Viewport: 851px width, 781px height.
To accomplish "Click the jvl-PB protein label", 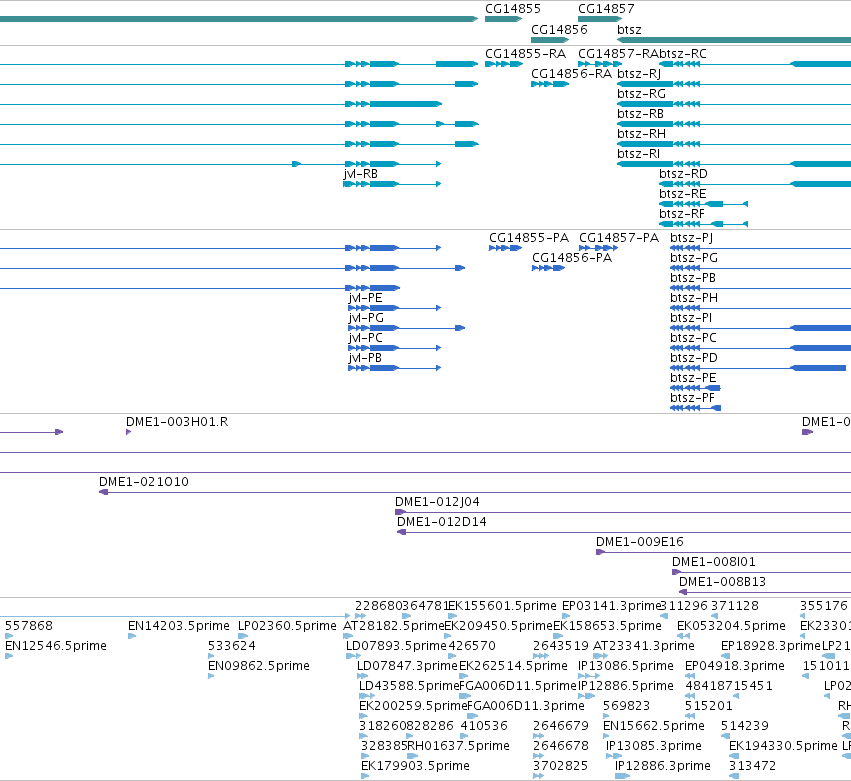I will (x=365, y=359).
